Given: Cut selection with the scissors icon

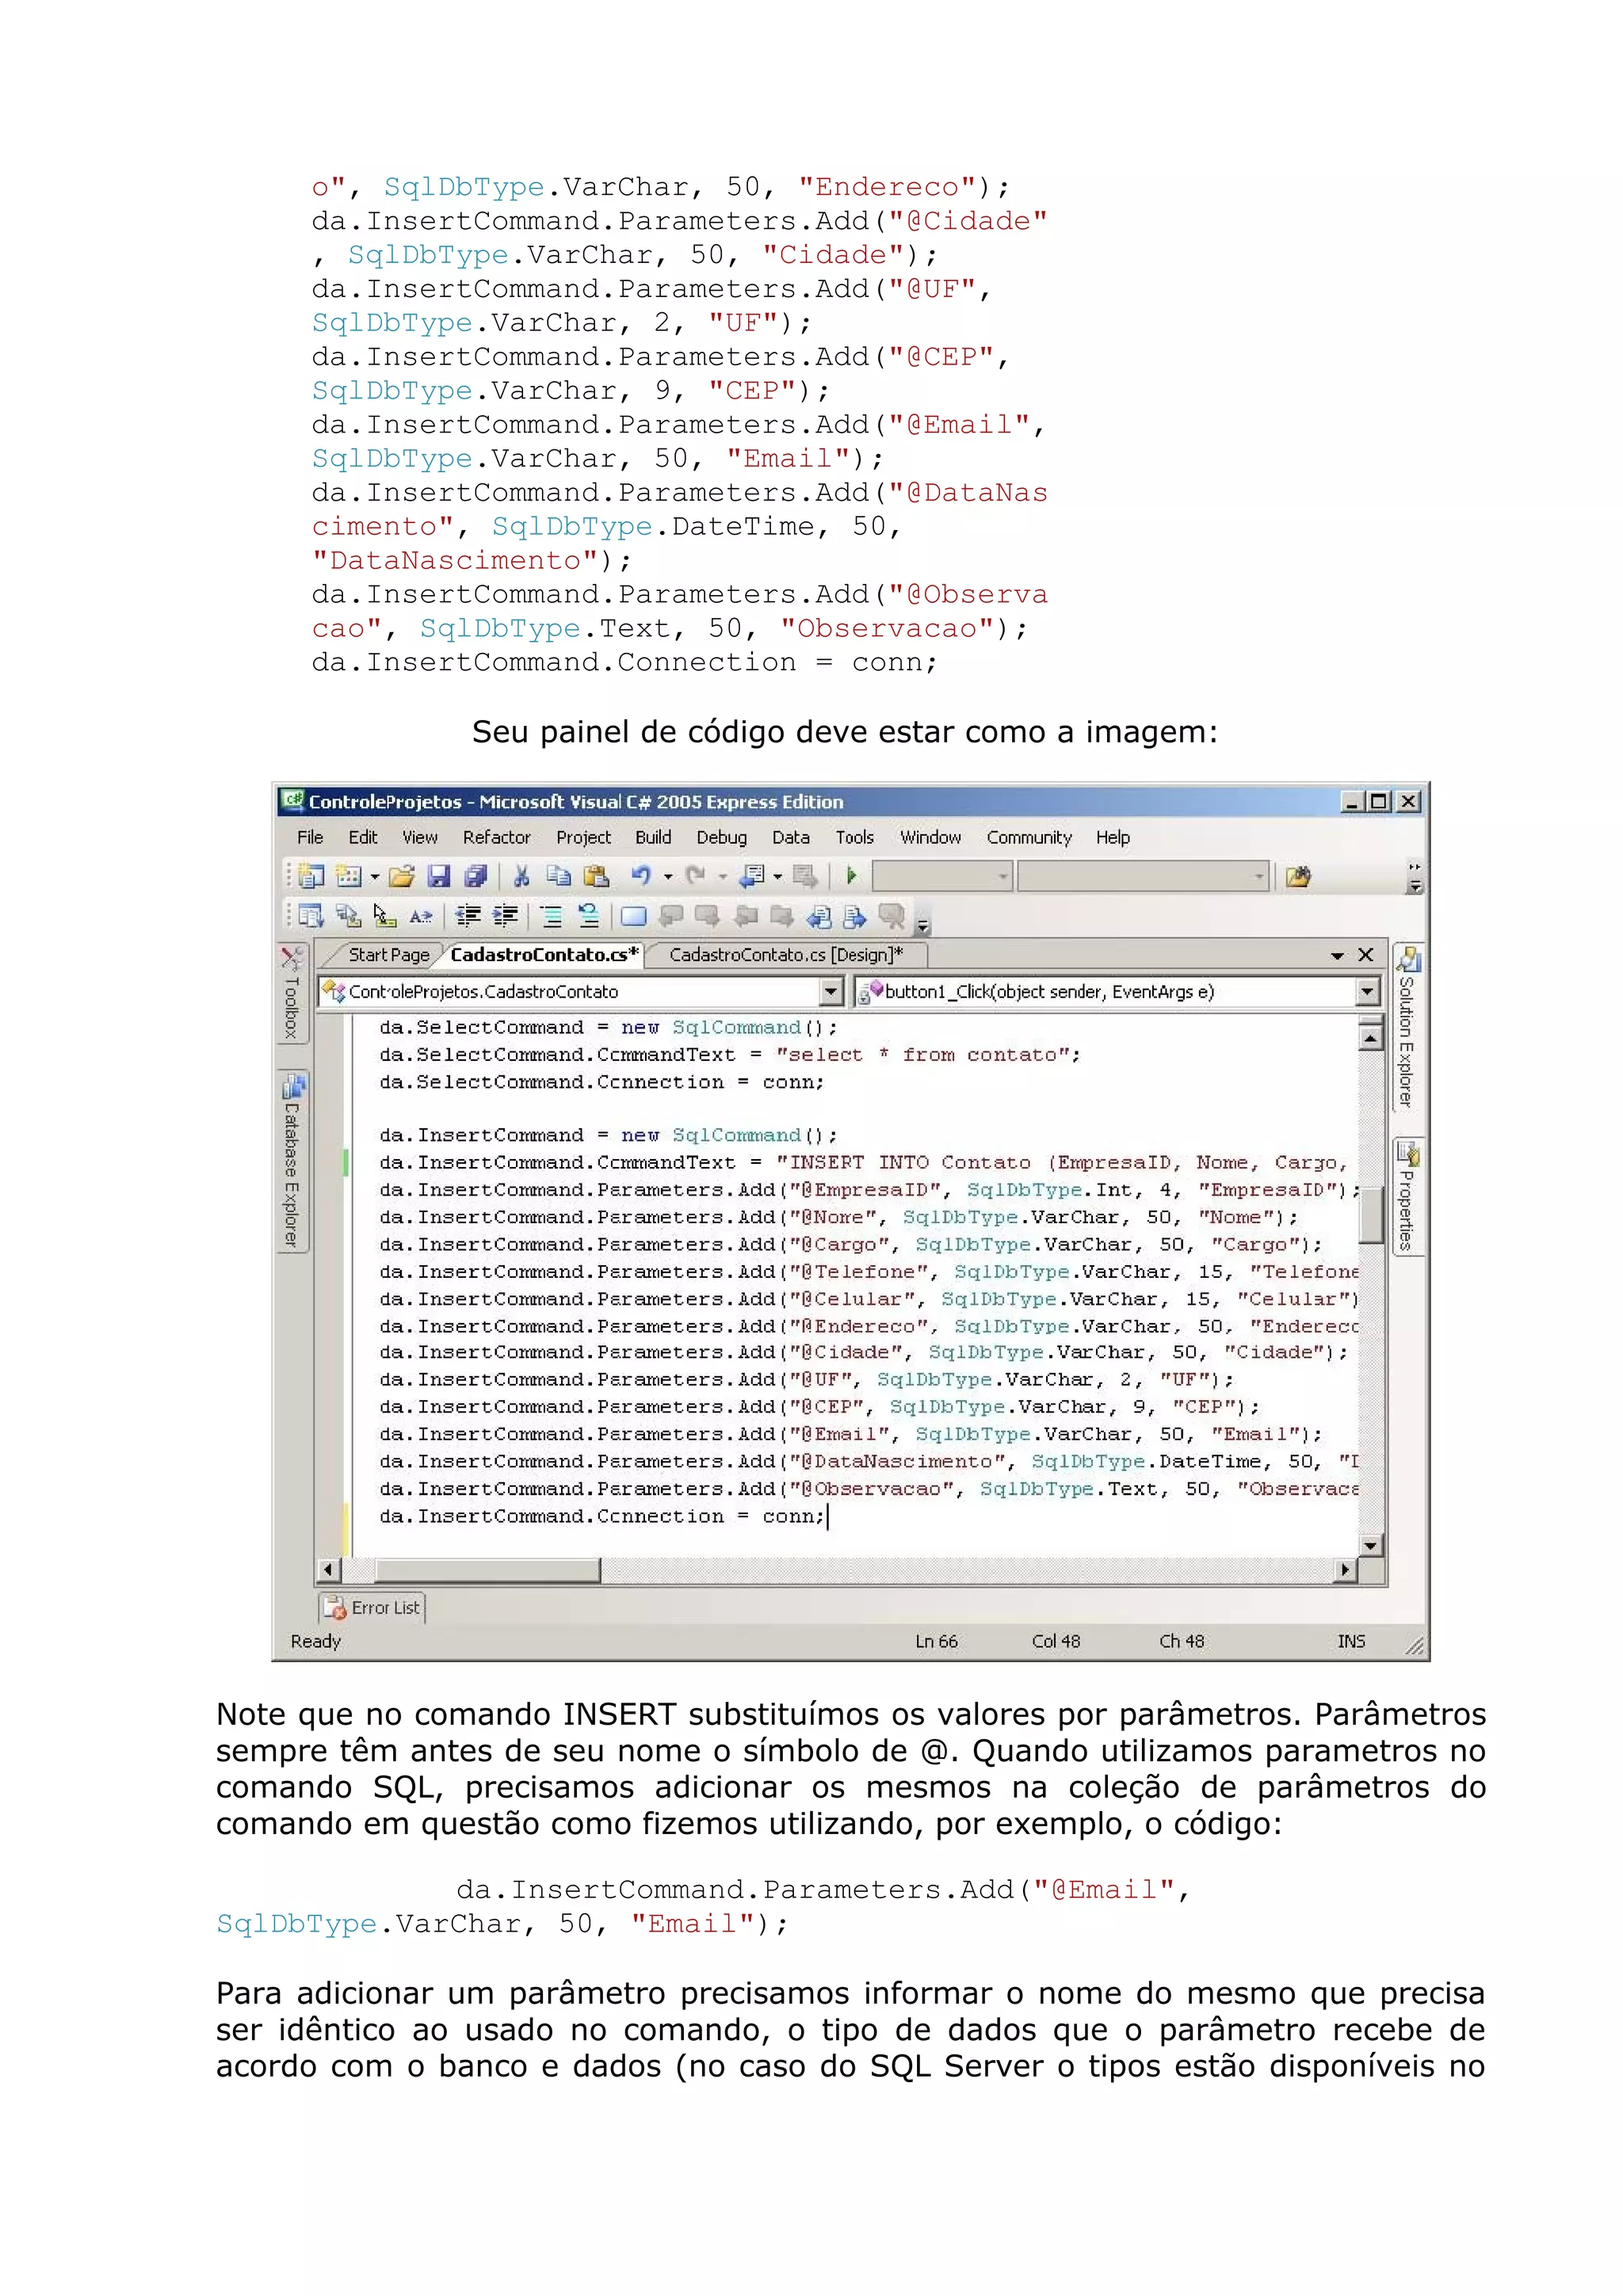Looking at the screenshot, I should (521, 877).
